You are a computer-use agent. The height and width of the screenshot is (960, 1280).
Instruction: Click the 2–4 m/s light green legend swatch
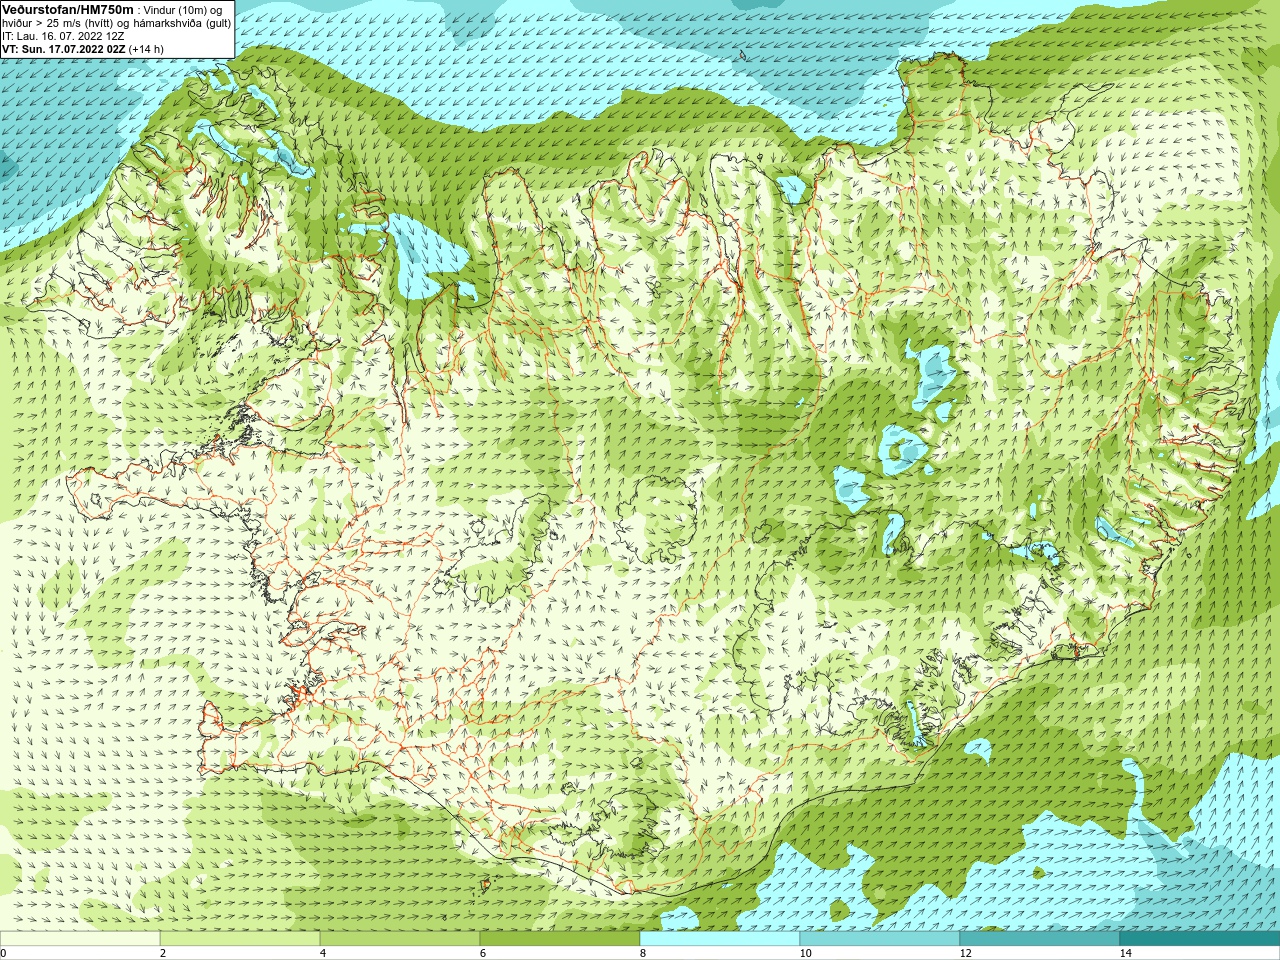[x=240, y=939]
